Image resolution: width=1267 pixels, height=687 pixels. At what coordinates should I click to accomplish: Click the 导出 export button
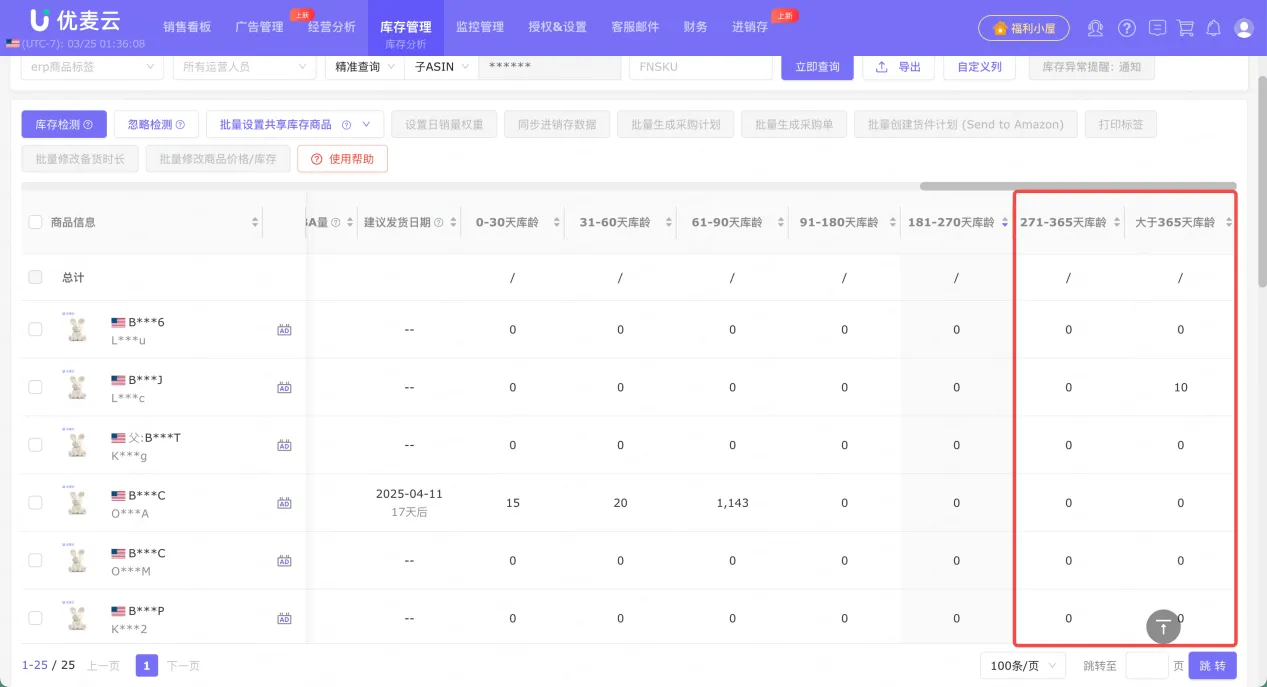click(x=898, y=67)
